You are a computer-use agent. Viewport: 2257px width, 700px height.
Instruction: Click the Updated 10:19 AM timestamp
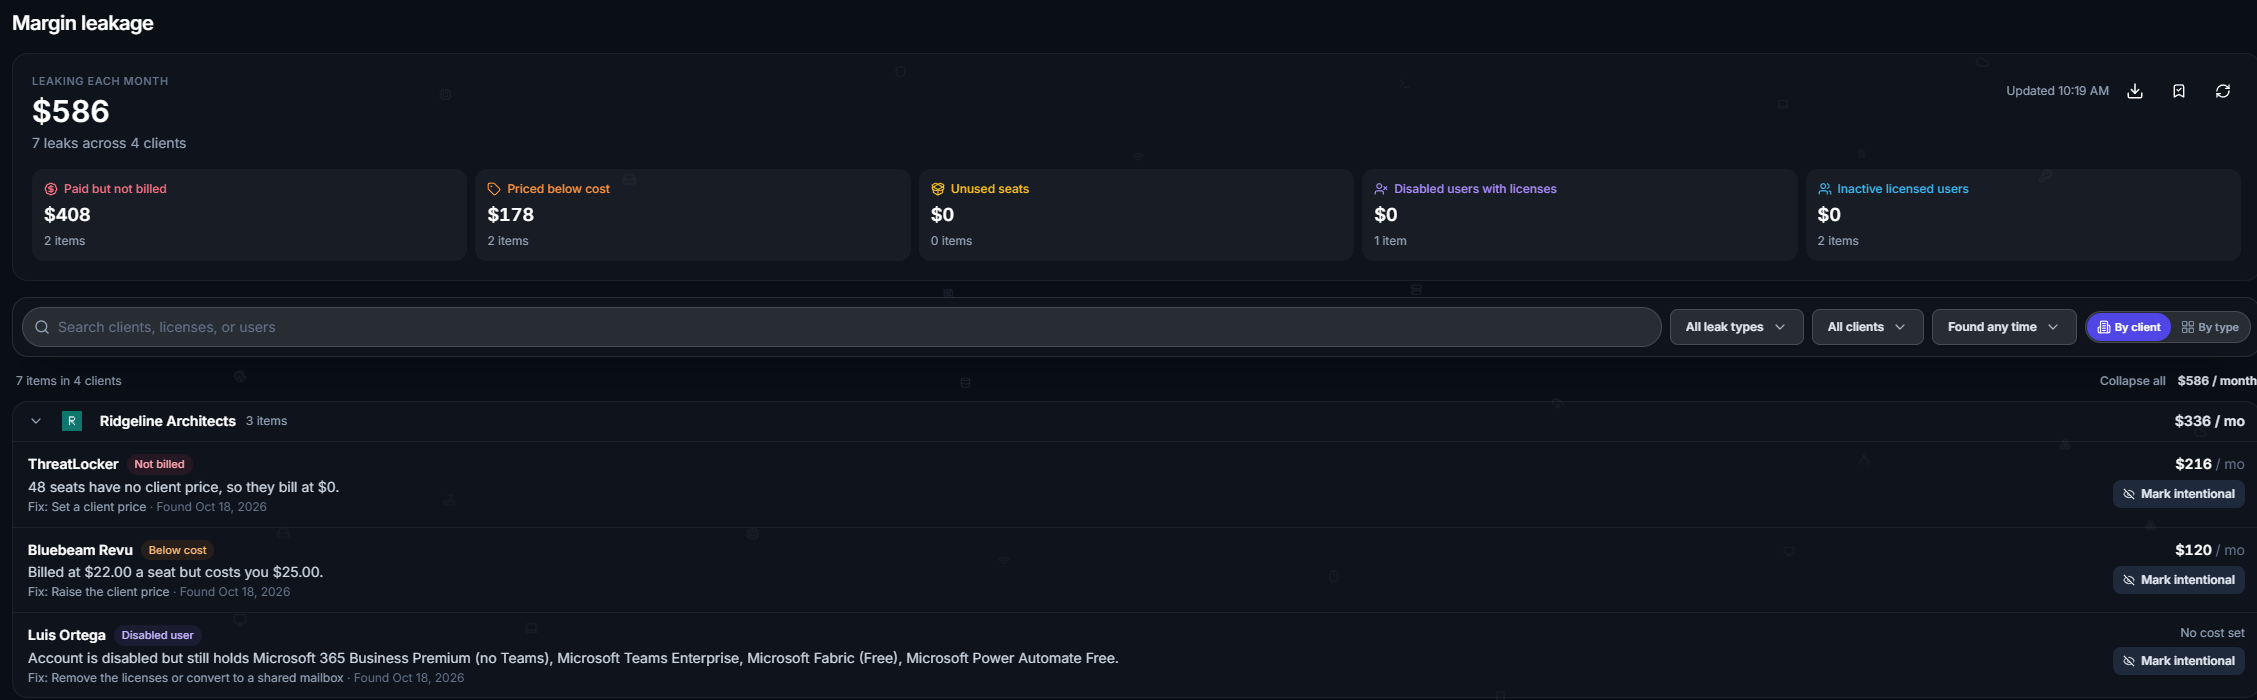pos(2057,91)
